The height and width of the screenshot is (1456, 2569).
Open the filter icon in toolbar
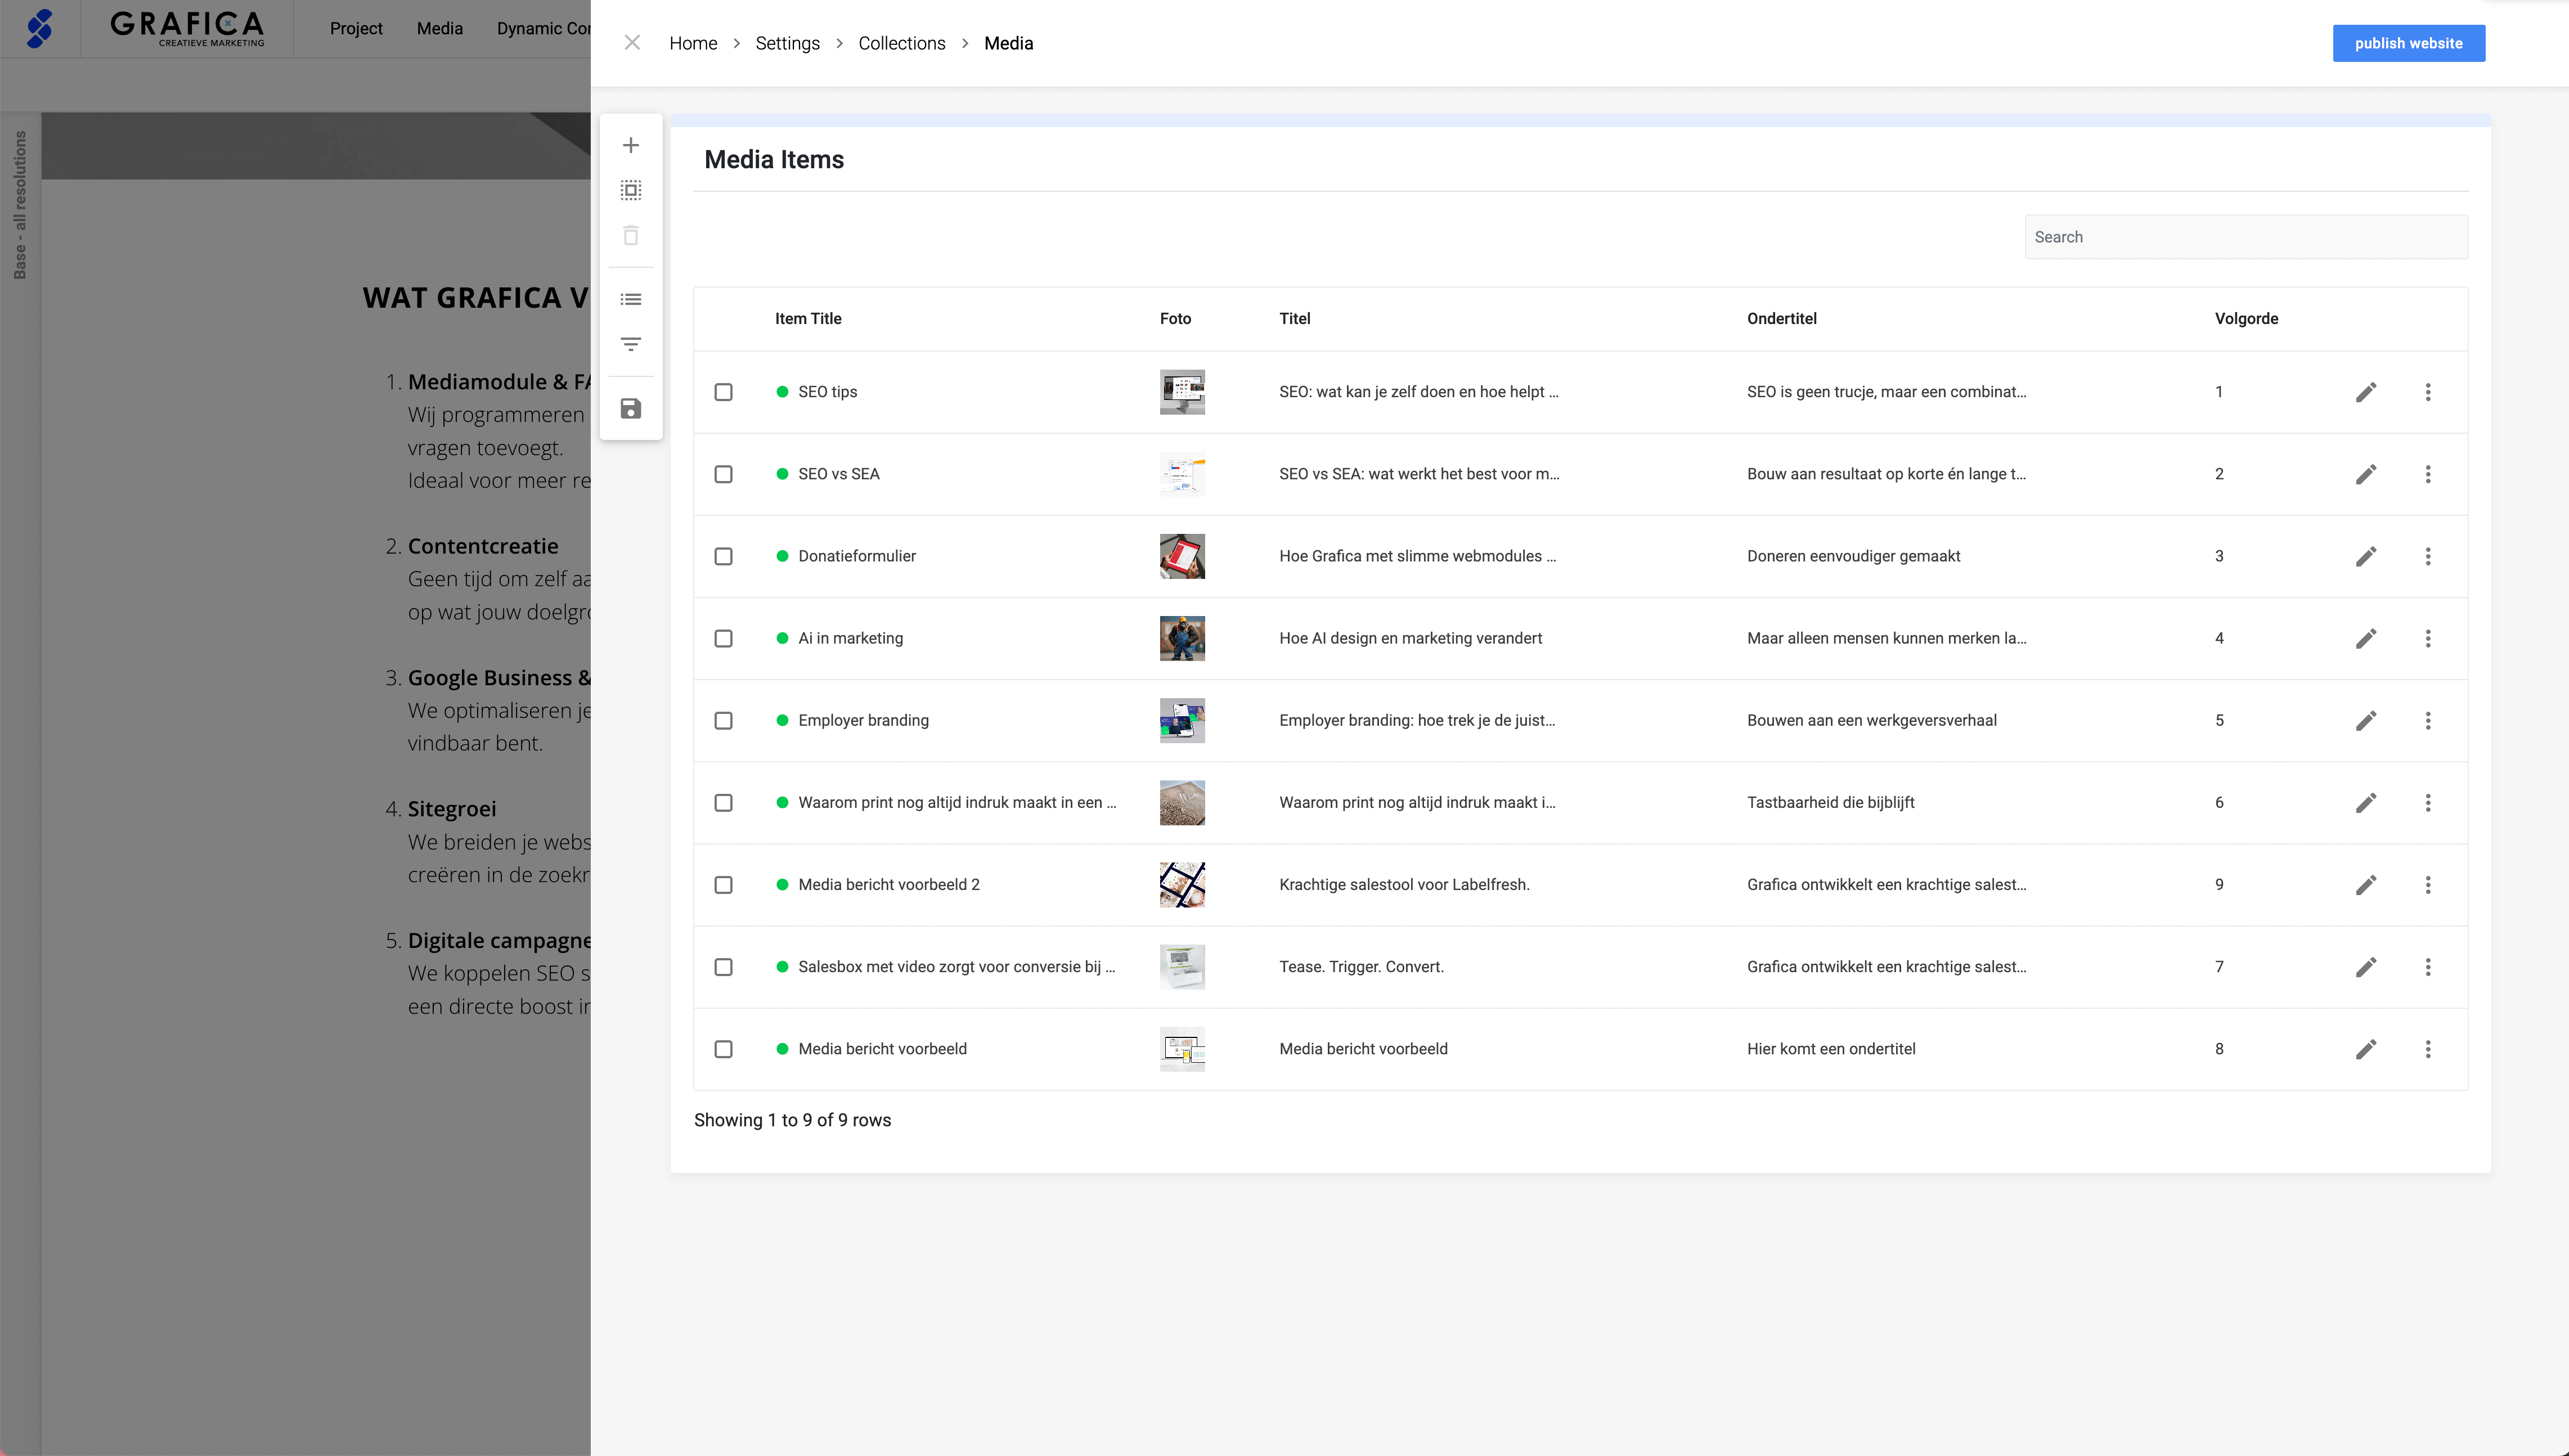[x=630, y=344]
